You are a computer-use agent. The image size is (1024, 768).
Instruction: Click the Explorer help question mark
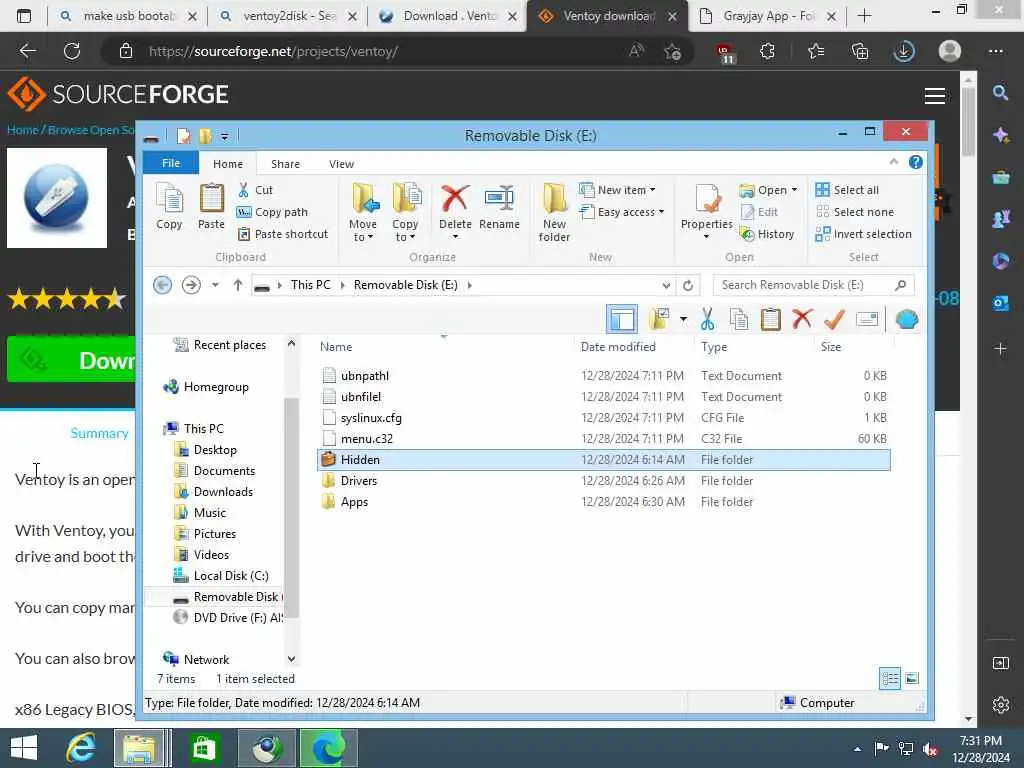point(916,162)
